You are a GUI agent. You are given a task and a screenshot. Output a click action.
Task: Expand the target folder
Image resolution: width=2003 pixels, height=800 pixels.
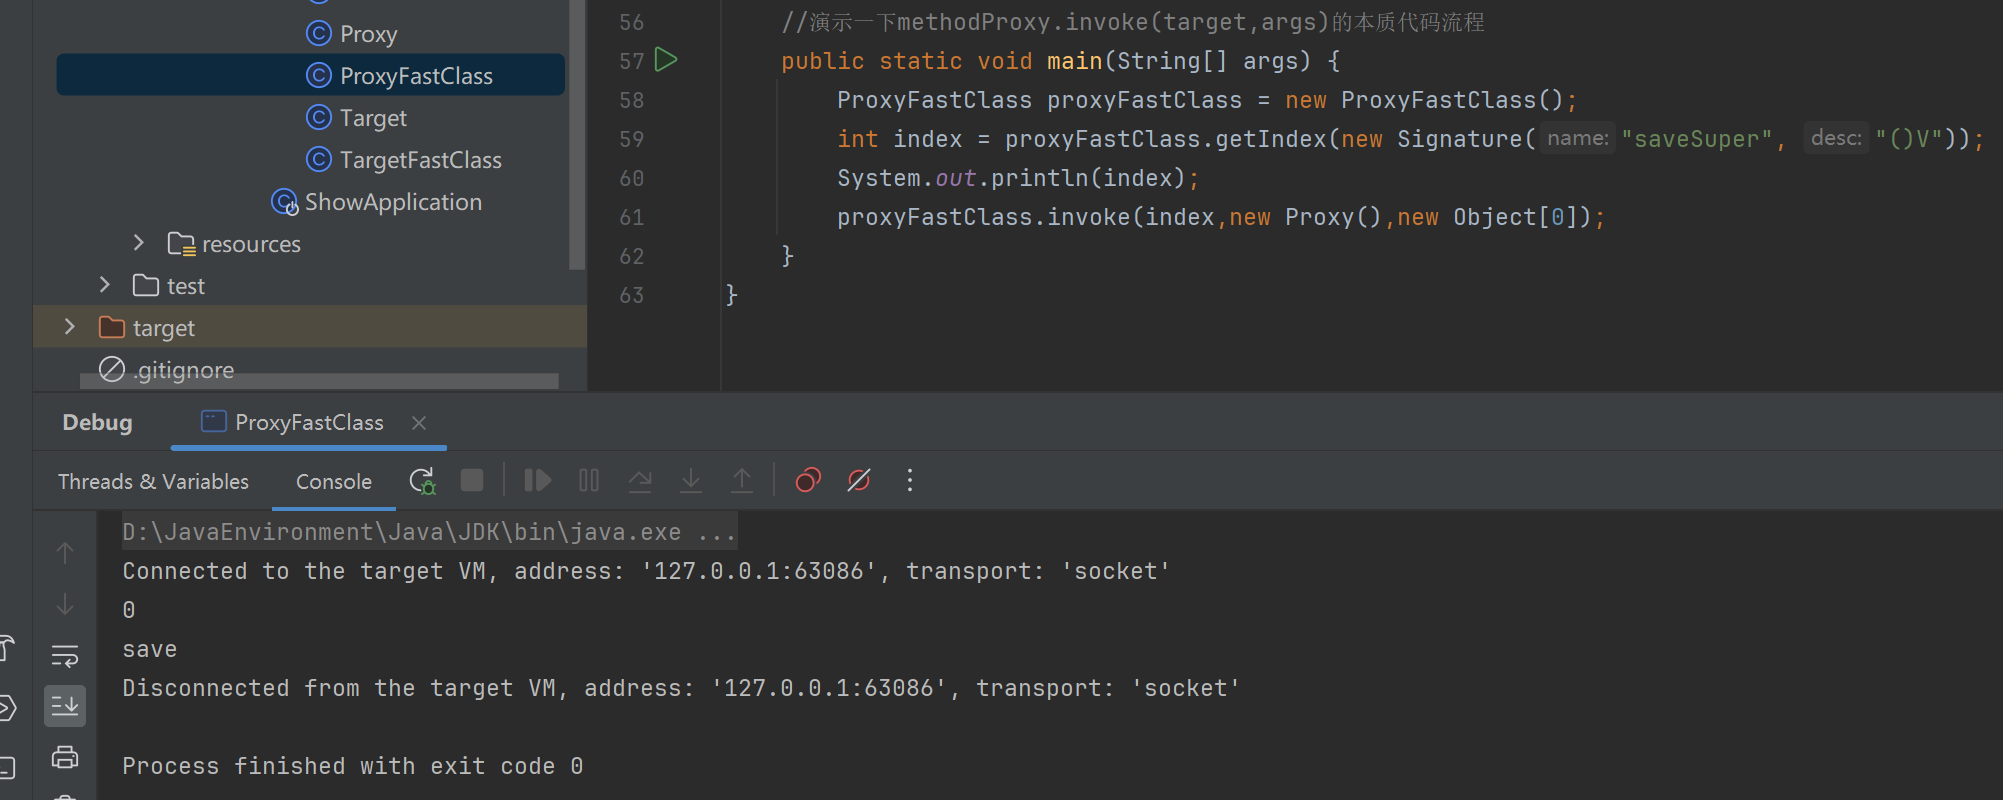[69, 327]
